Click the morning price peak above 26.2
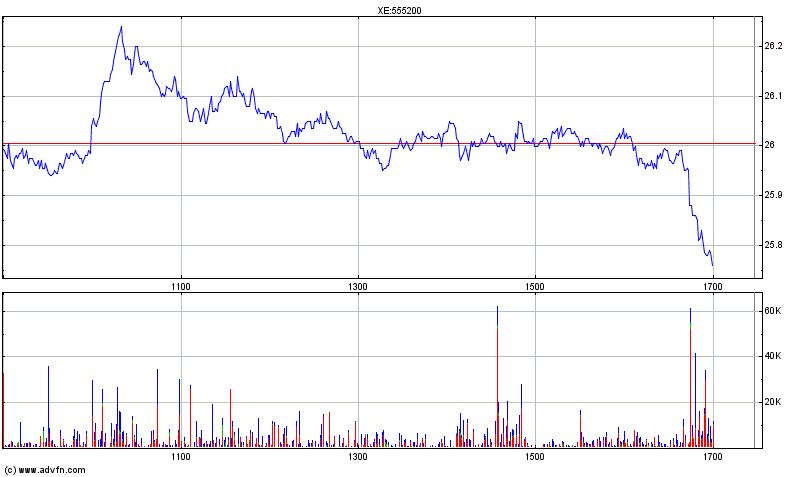 [121, 27]
